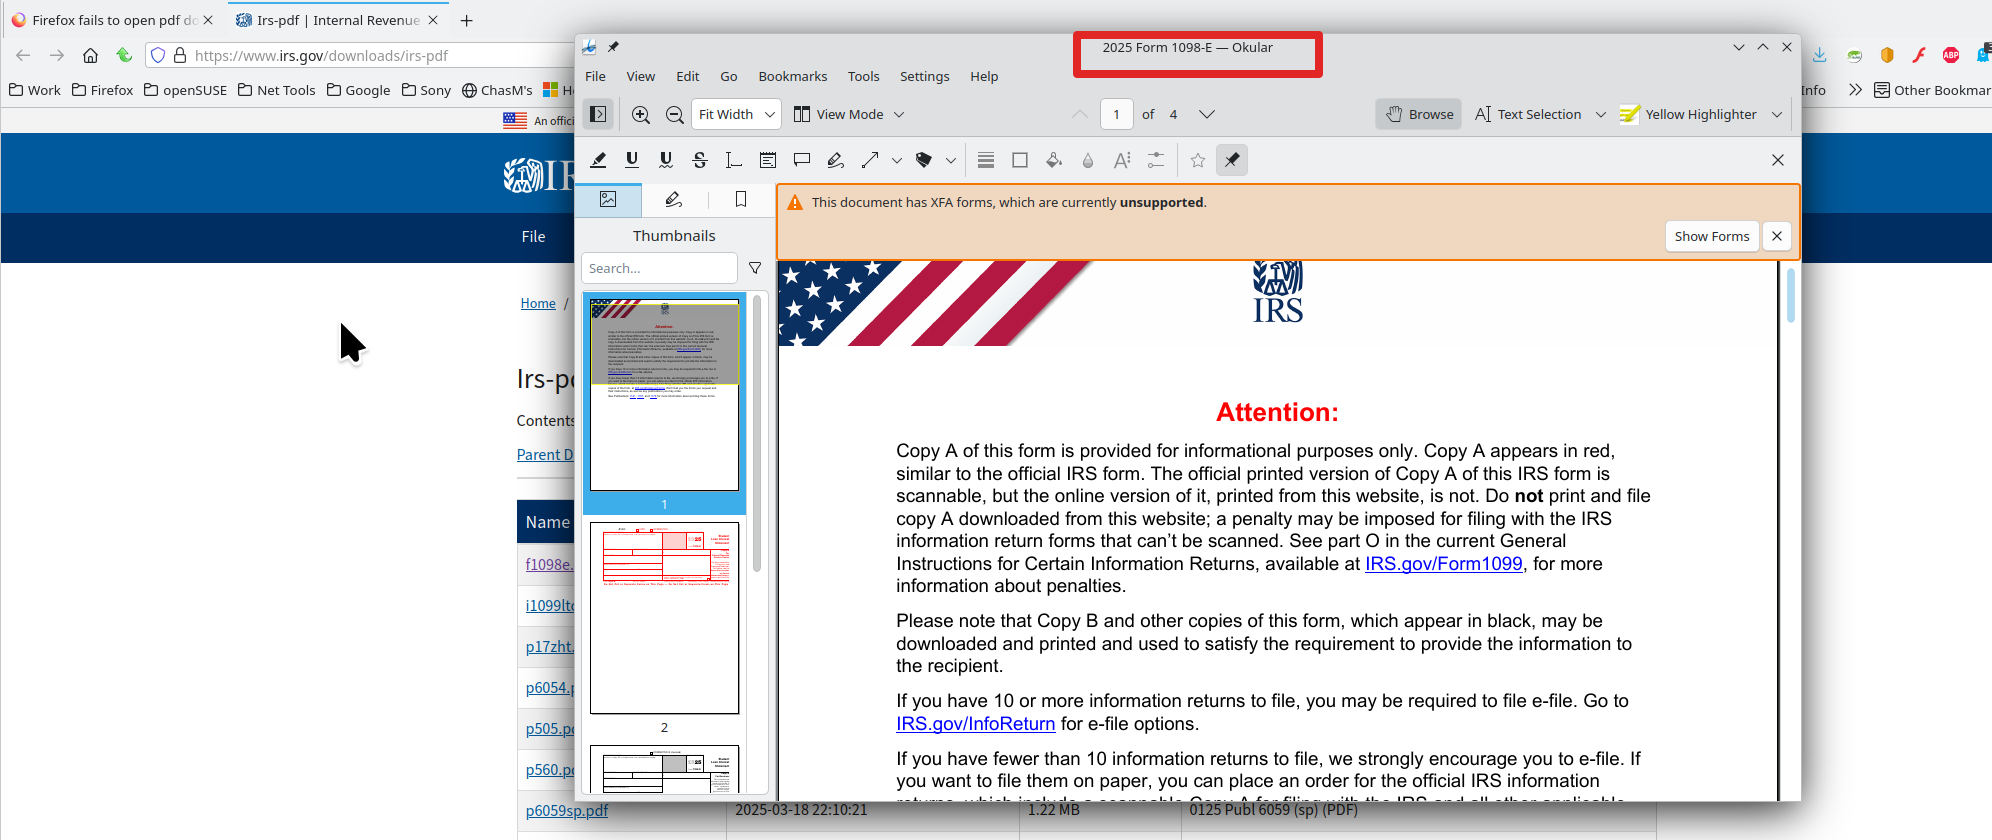Open the annotation settings sliders icon
The width and height of the screenshot is (1992, 840).
[1156, 160]
